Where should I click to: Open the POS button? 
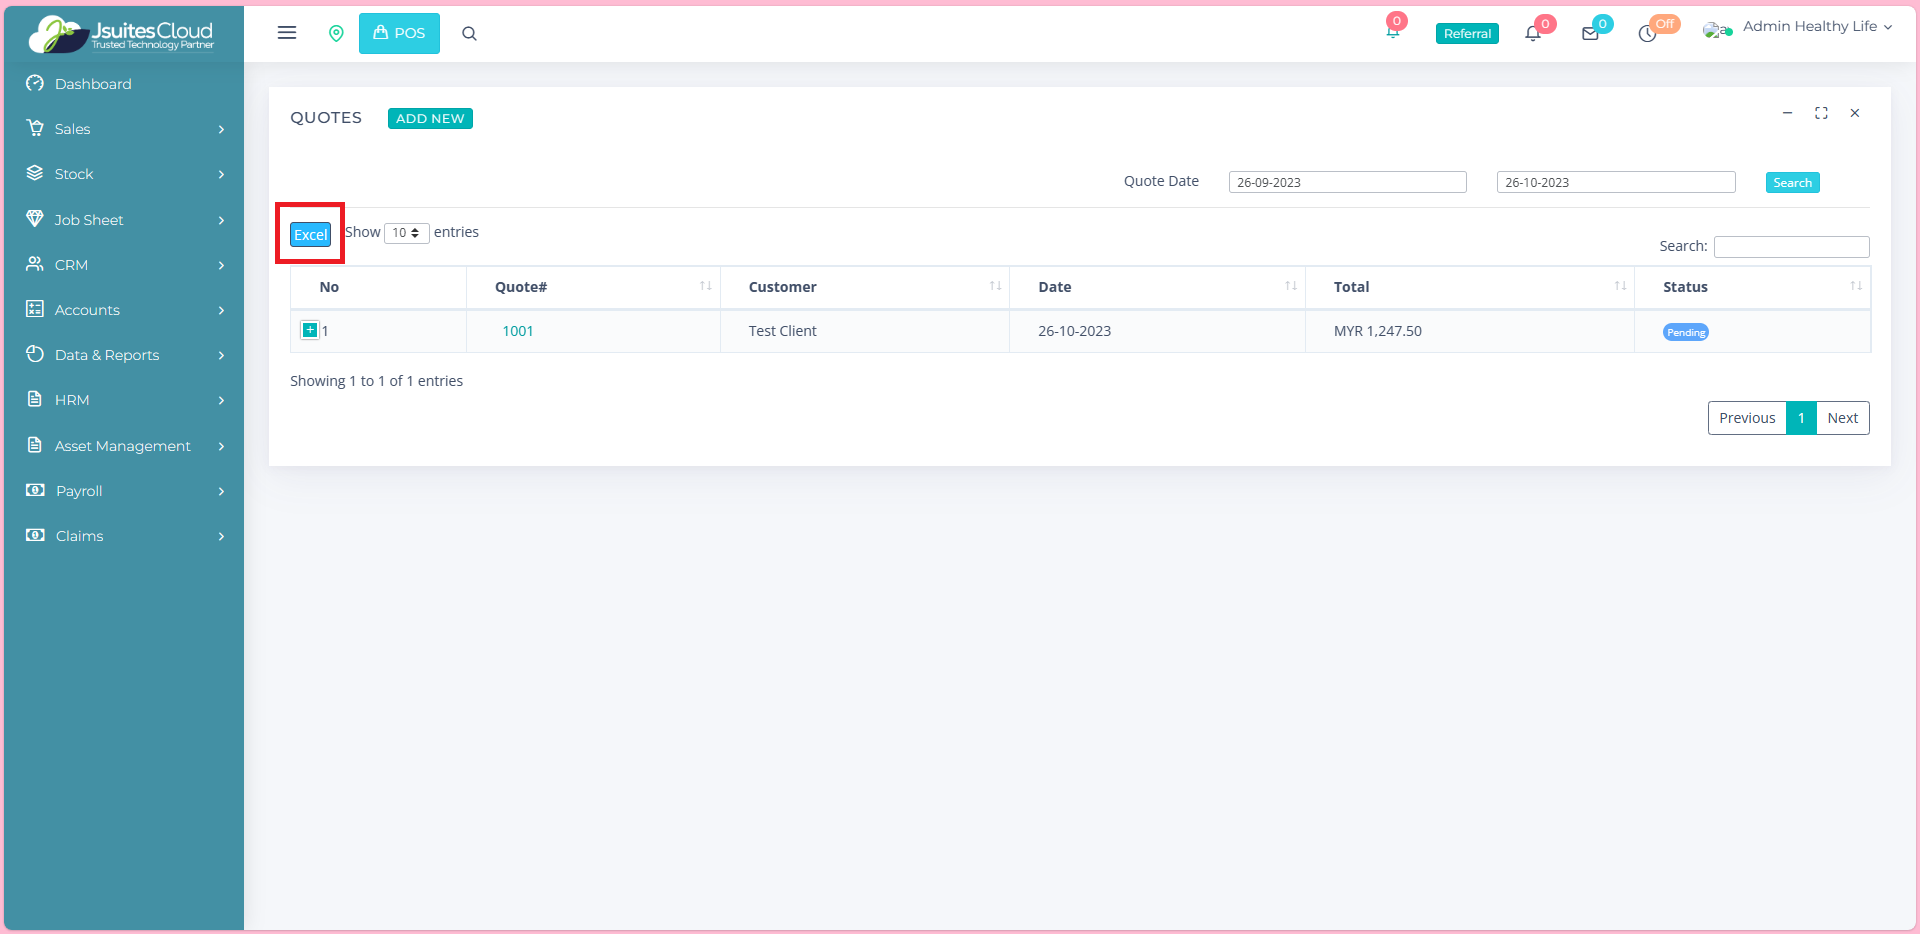399,34
